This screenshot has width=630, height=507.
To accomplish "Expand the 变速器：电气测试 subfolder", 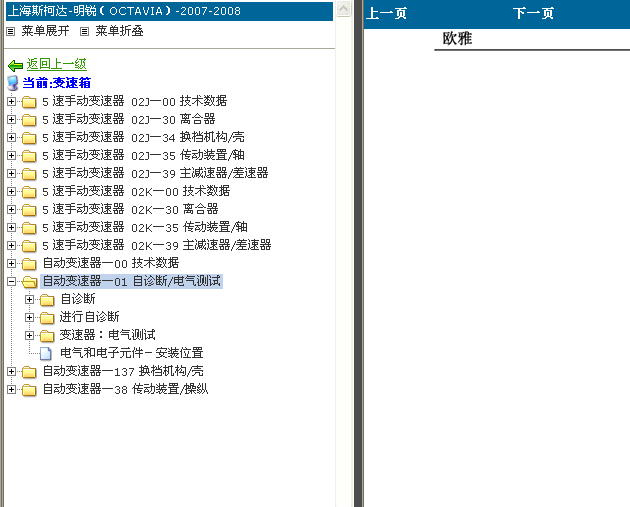I will click(29, 335).
